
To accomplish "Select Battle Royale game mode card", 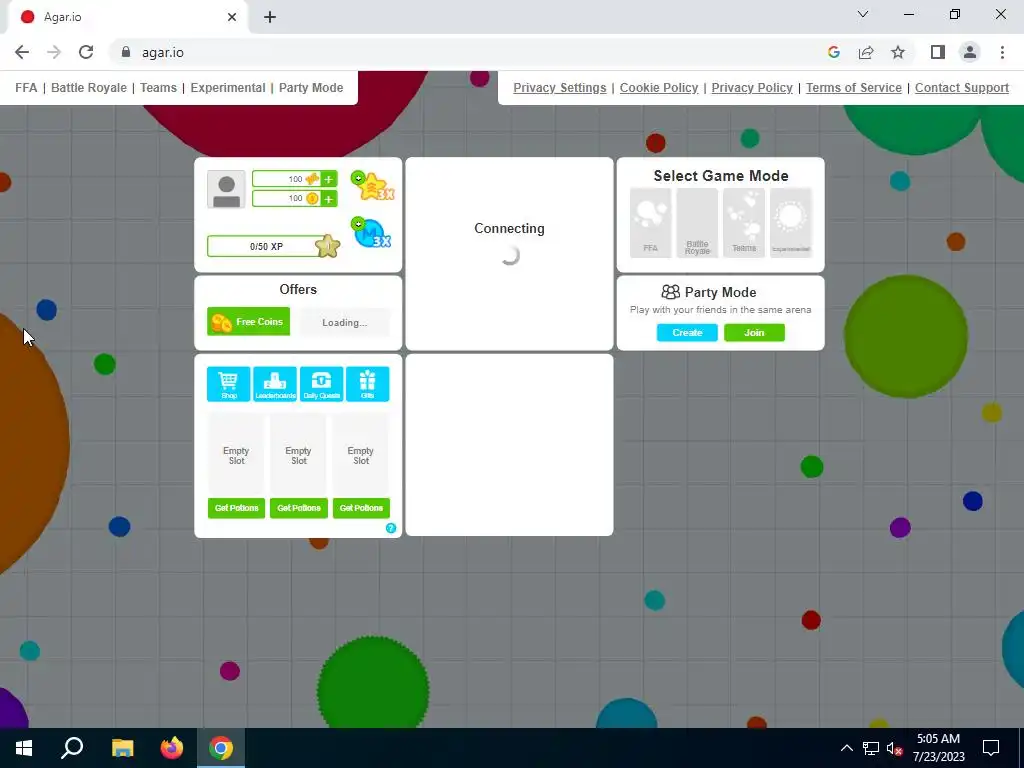I will (x=697, y=223).
